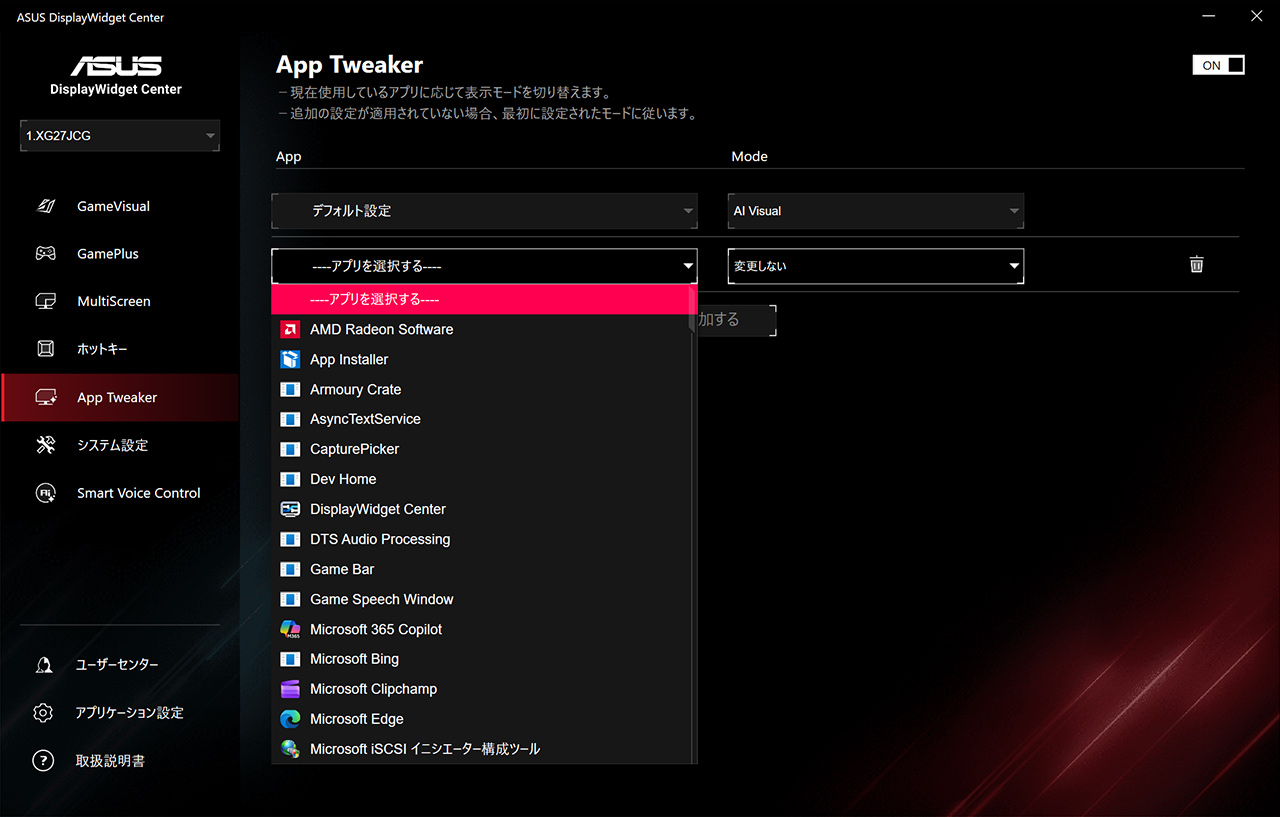Go to GameVisual in sidebar

[113, 206]
